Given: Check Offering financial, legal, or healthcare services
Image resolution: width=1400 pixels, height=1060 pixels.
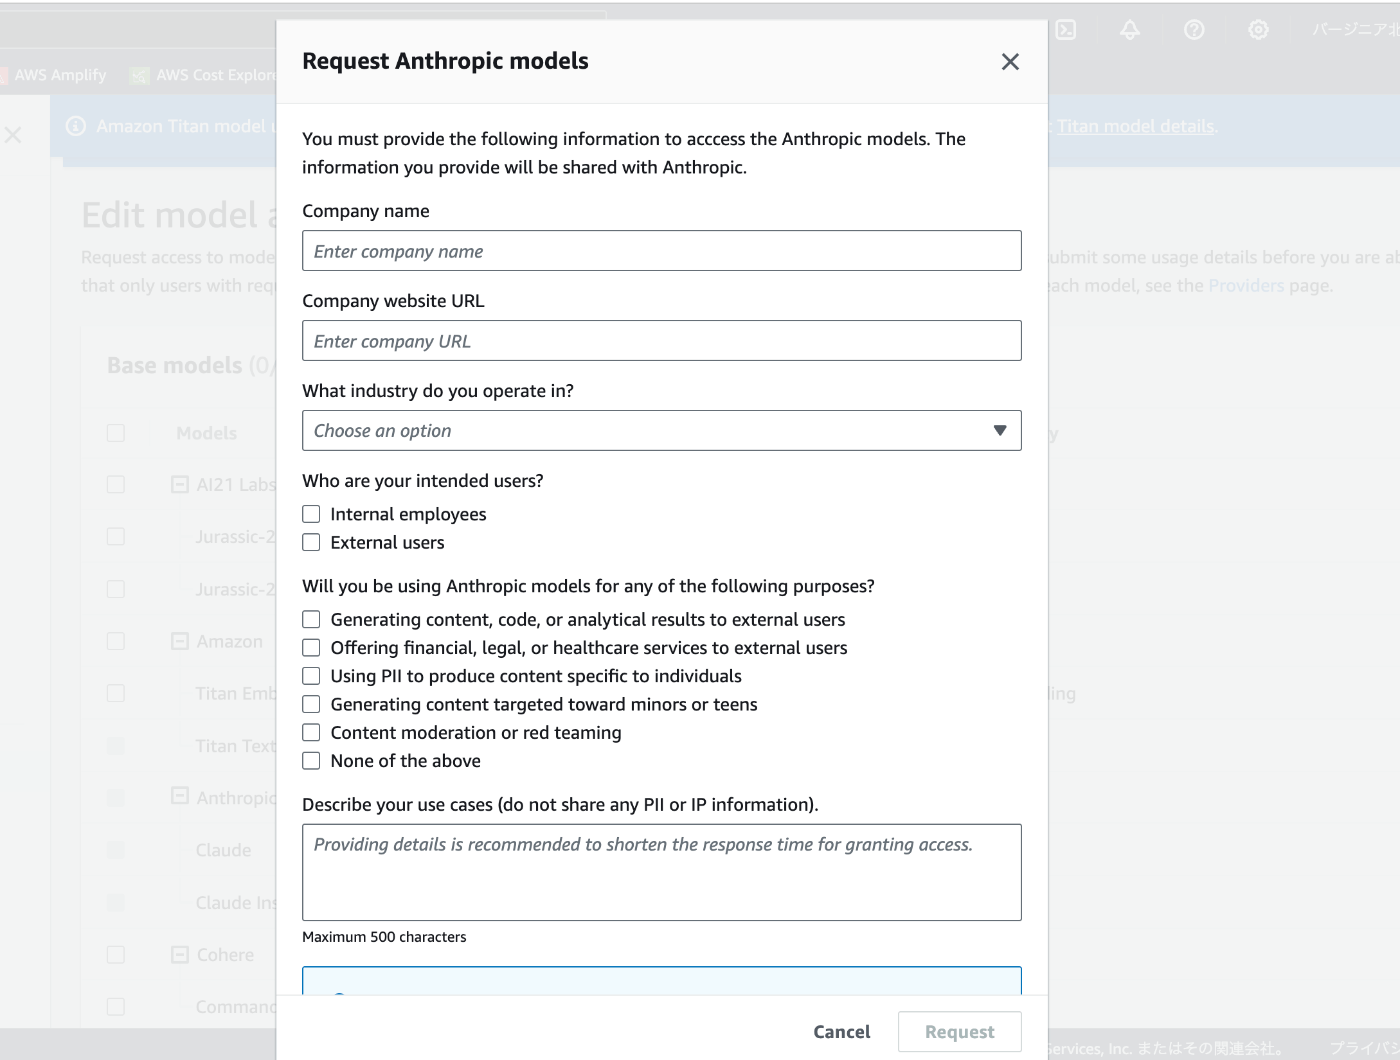Looking at the screenshot, I should [311, 647].
